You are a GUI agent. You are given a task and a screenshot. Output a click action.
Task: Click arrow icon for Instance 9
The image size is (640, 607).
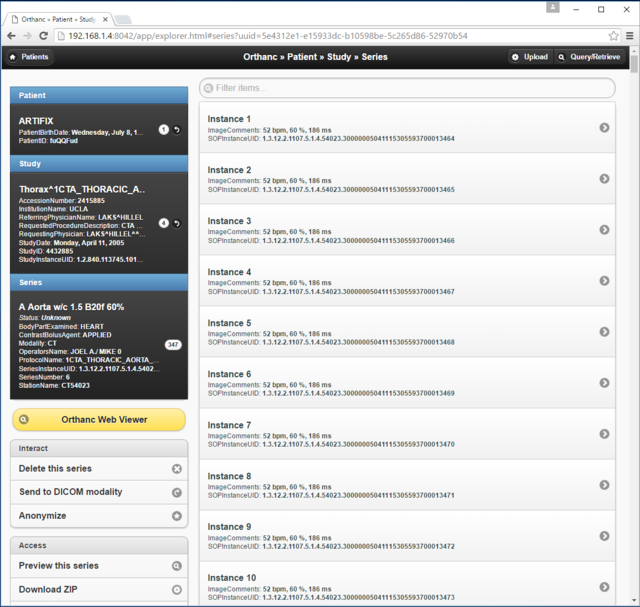pyautogui.click(x=604, y=536)
